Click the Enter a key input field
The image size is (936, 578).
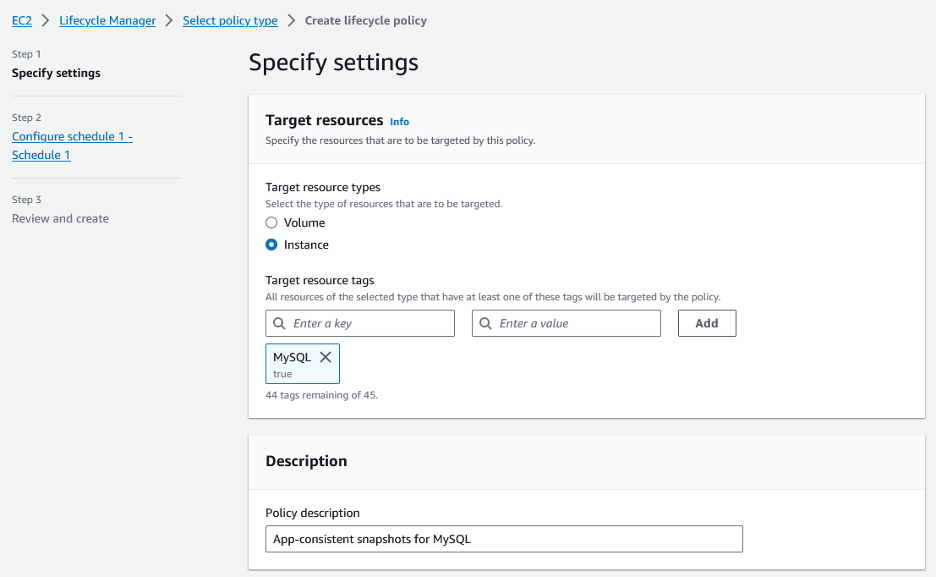[x=360, y=323]
